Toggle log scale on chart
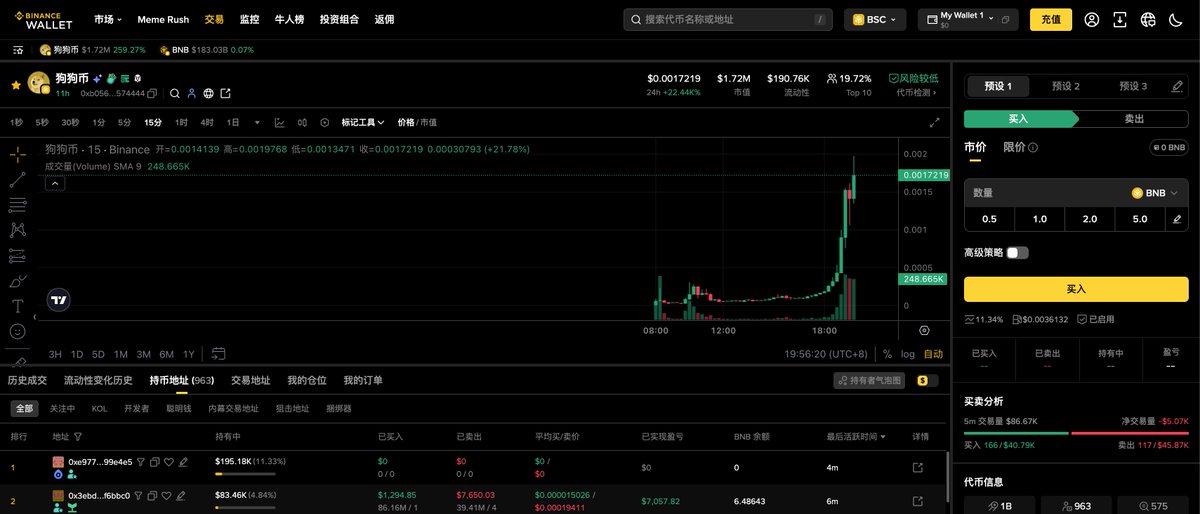 point(908,354)
